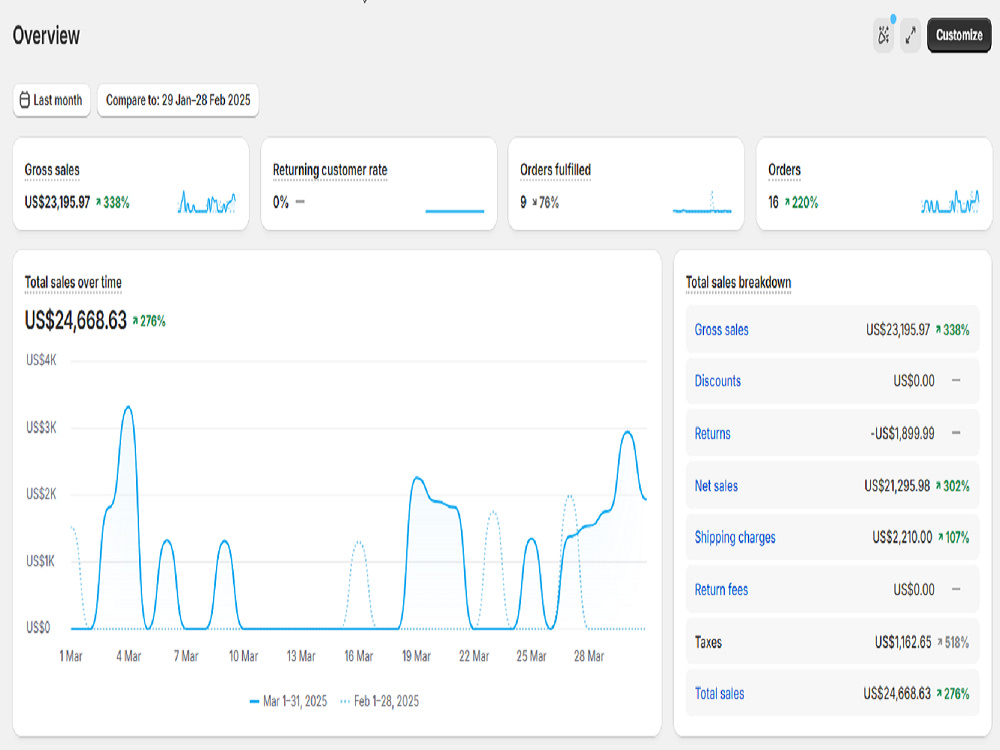Click the Gross sales card sparkline chart

click(207, 202)
